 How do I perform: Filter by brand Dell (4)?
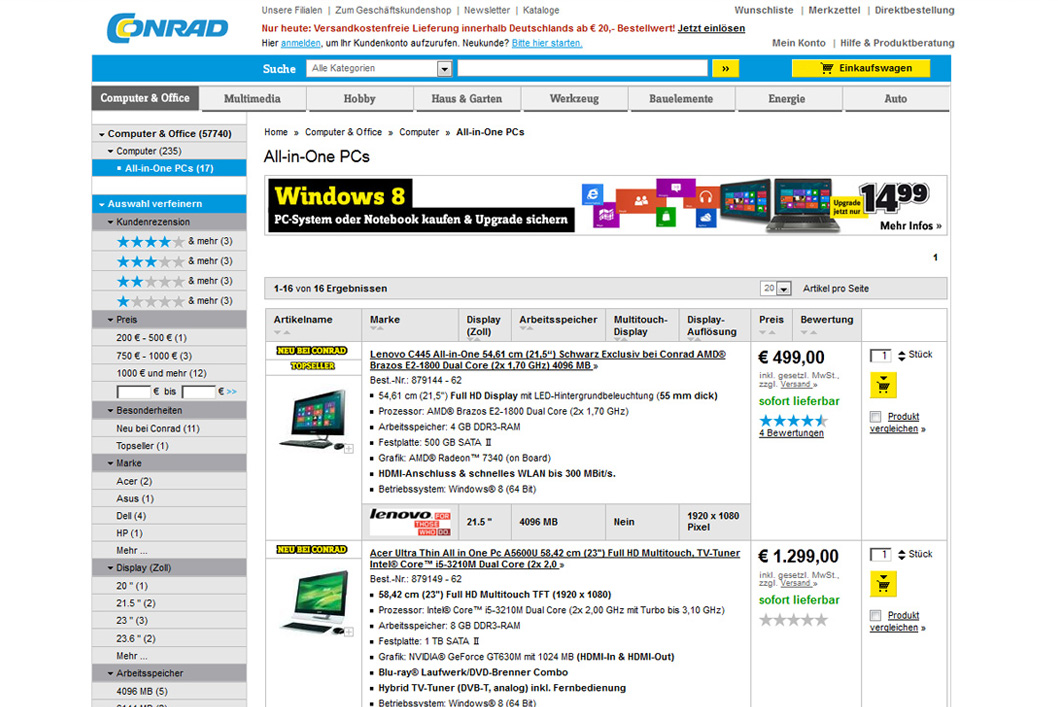[131, 516]
